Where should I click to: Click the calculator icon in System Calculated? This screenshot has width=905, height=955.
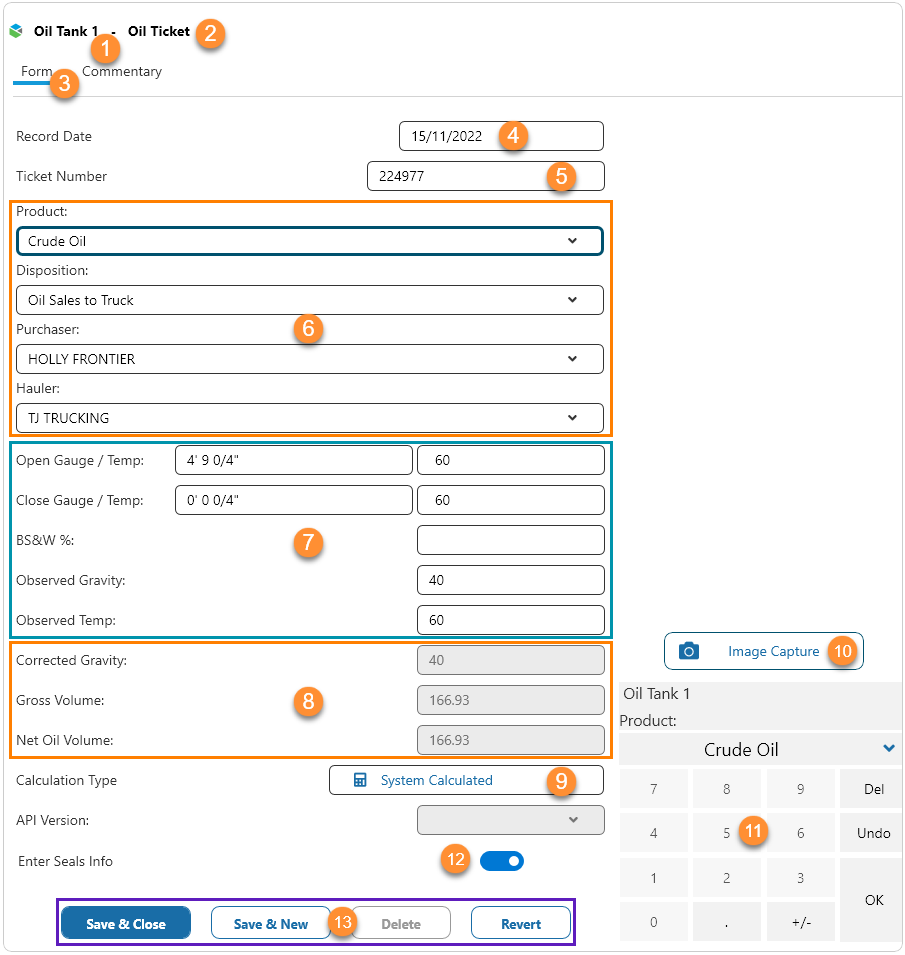coord(360,780)
